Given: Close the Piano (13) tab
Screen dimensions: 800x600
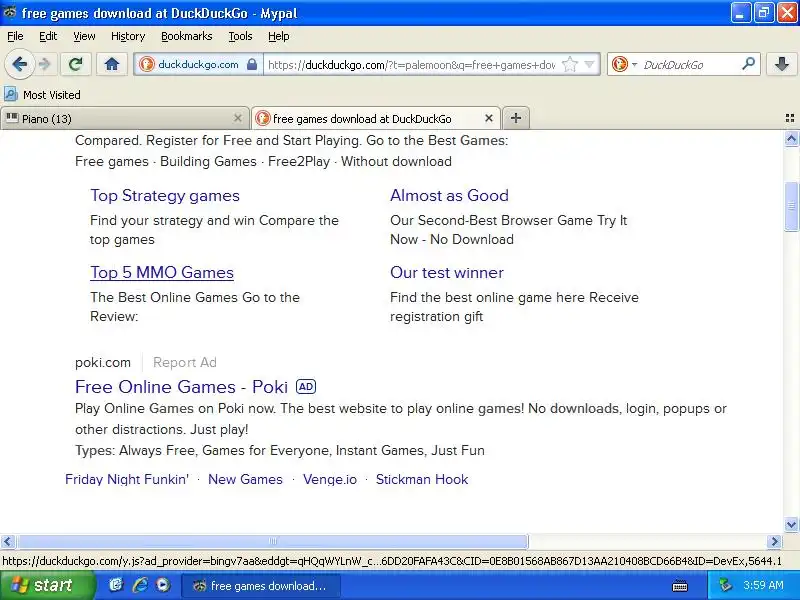Looking at the screenshot, I should (x=238, y=118).
